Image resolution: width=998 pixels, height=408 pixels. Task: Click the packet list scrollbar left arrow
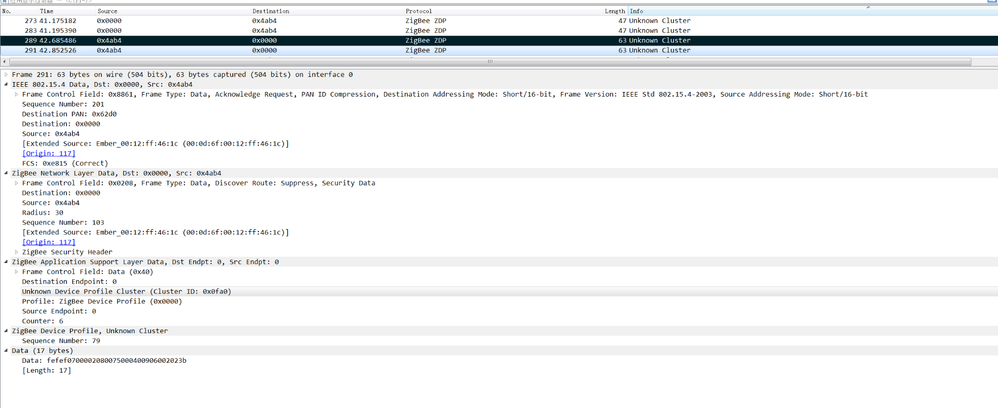[x=5, y=62]
